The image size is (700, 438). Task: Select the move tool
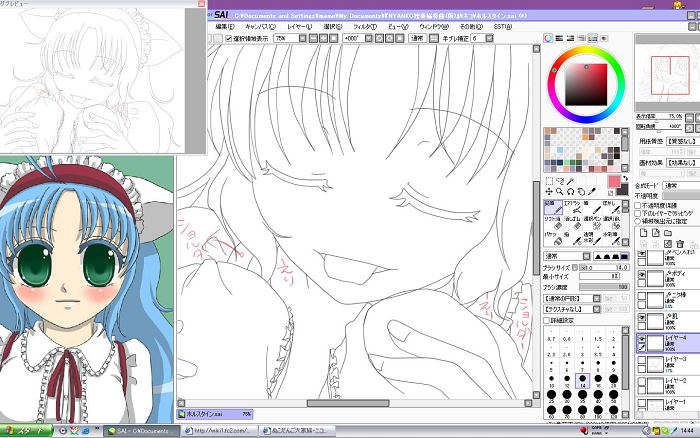[549, 192]
